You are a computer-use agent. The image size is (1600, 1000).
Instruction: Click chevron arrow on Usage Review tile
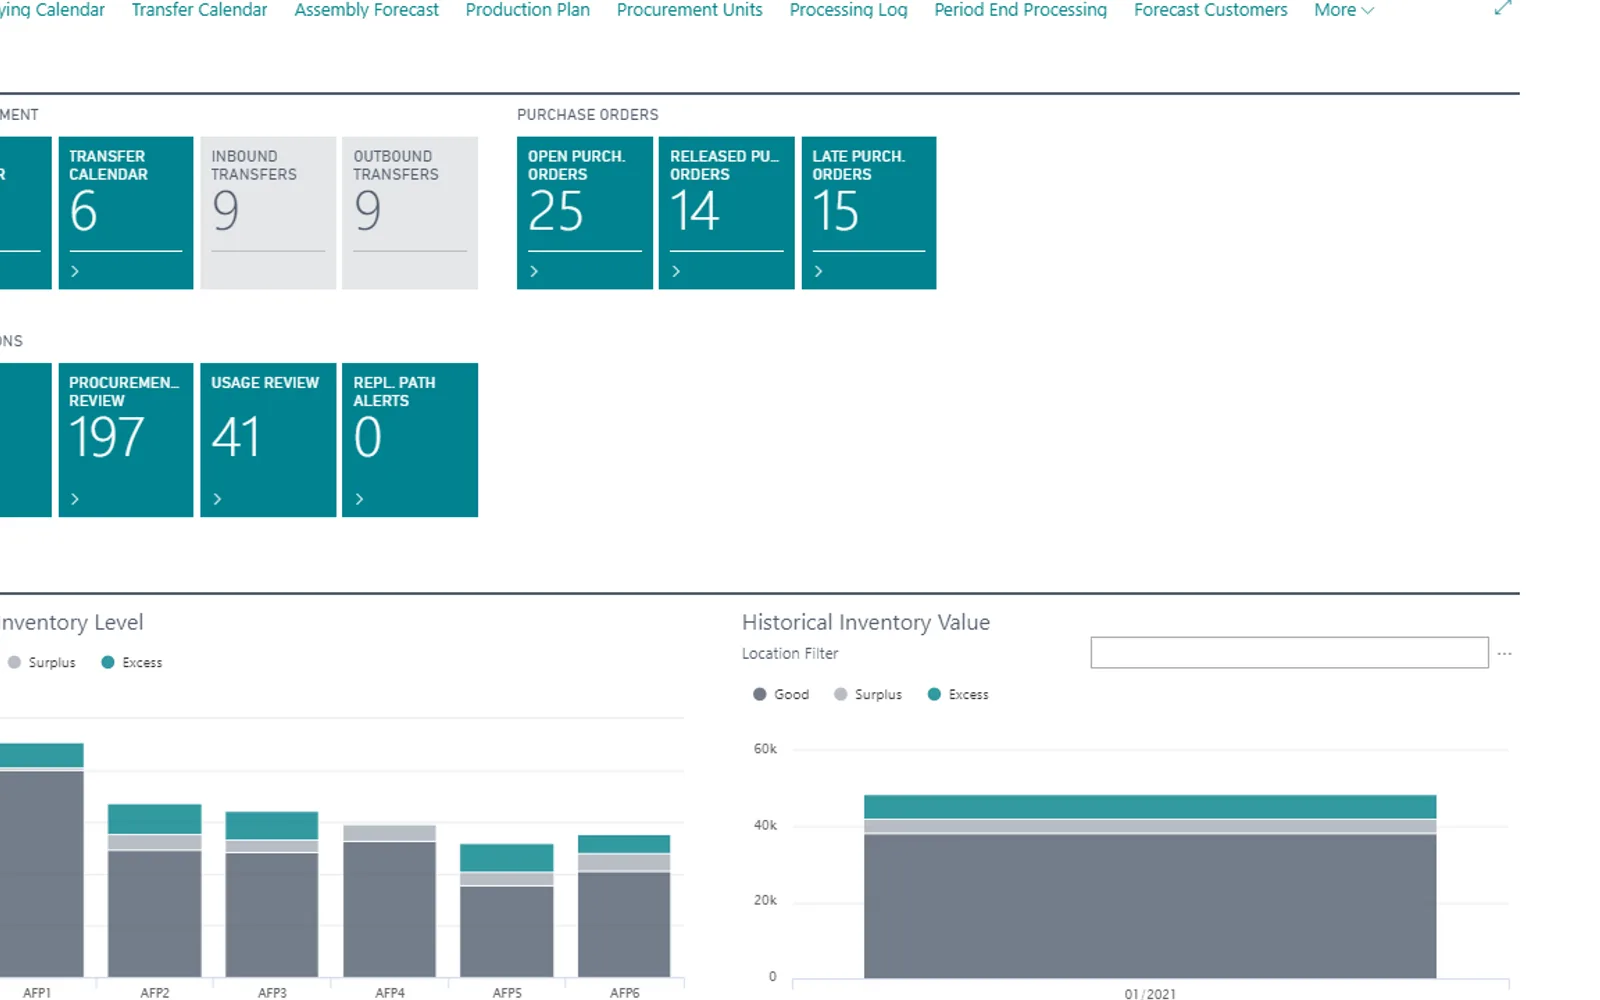217,498
